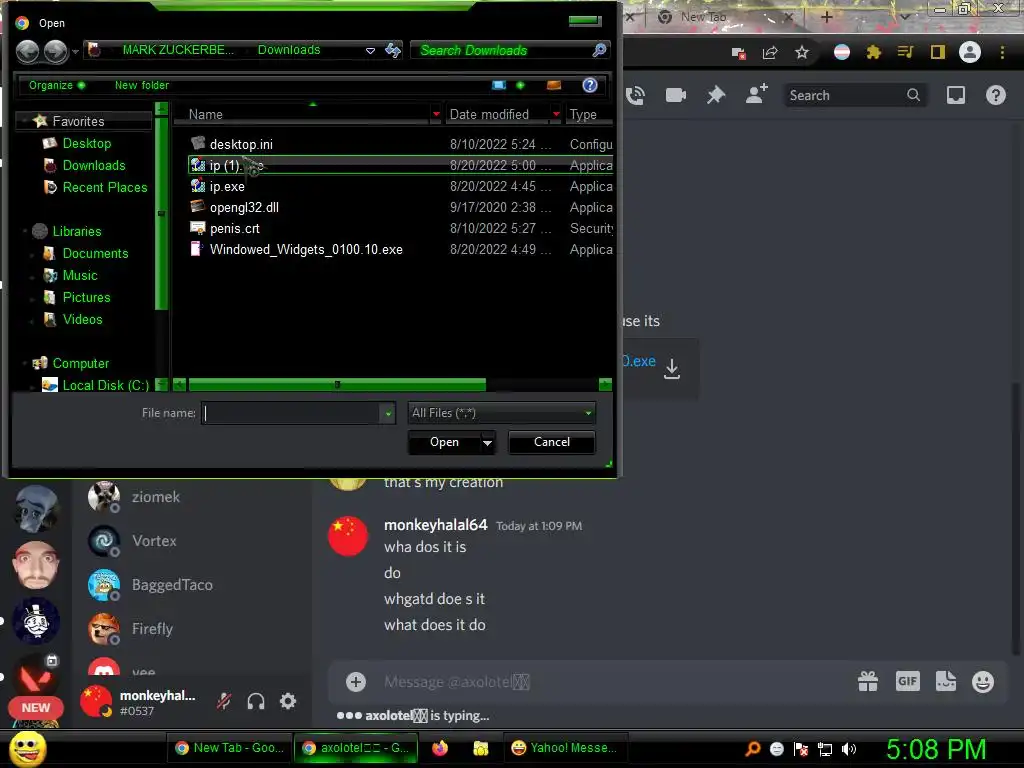Click the search magnifier in Open dialog
Screen dimensions: 1024x768
[599, 50]
